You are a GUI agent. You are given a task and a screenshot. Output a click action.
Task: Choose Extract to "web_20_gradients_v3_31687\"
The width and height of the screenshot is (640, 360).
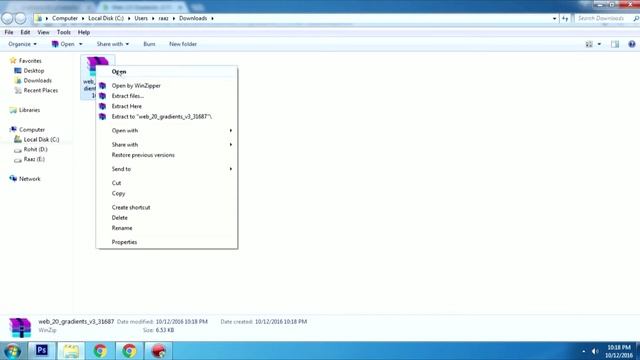click(167, 117)
